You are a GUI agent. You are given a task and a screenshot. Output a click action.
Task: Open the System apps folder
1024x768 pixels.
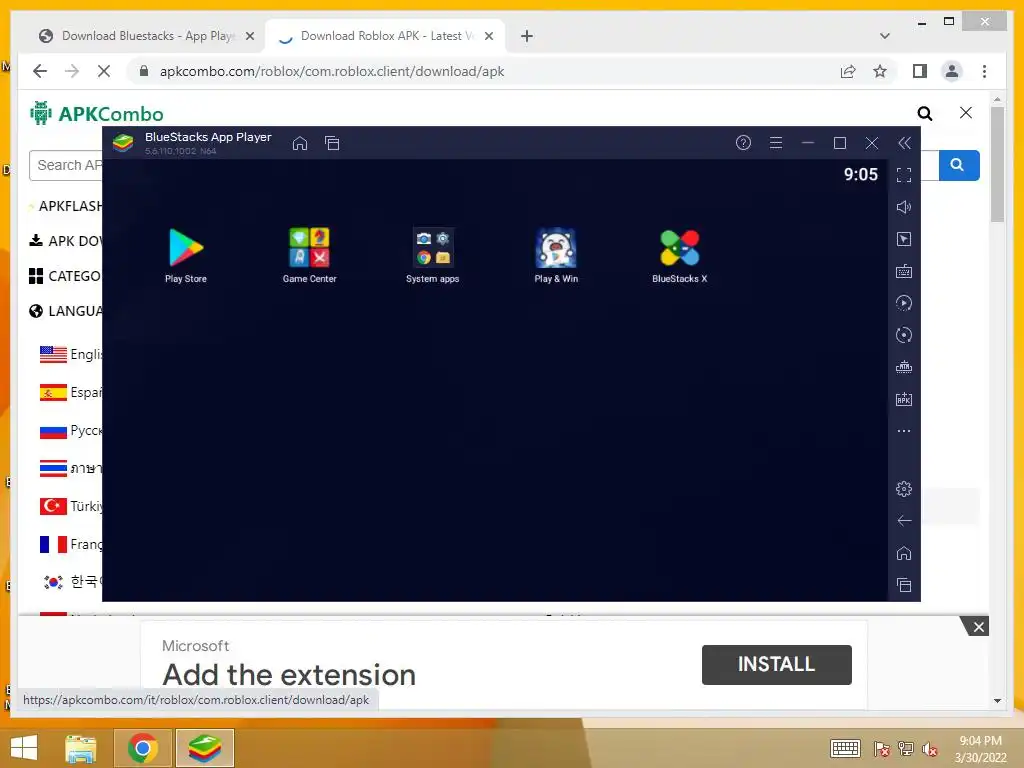[x=432, y=255]
